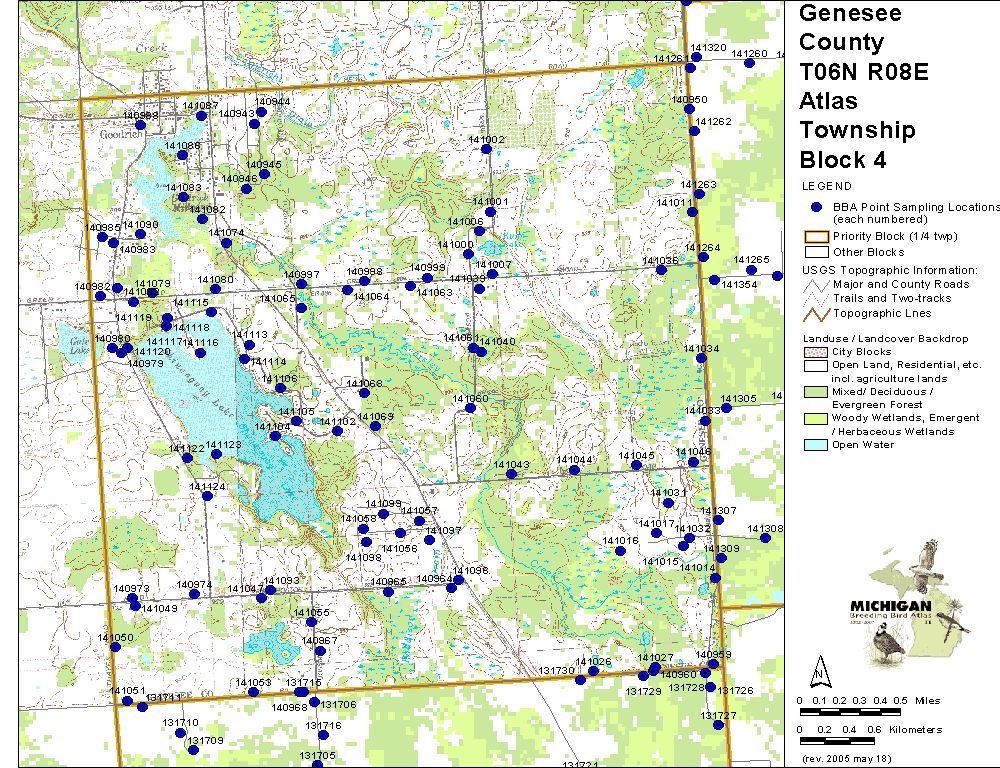Screen dimensions: 1000x768
Task: Click point marker 141308
Action: [765, 538]
